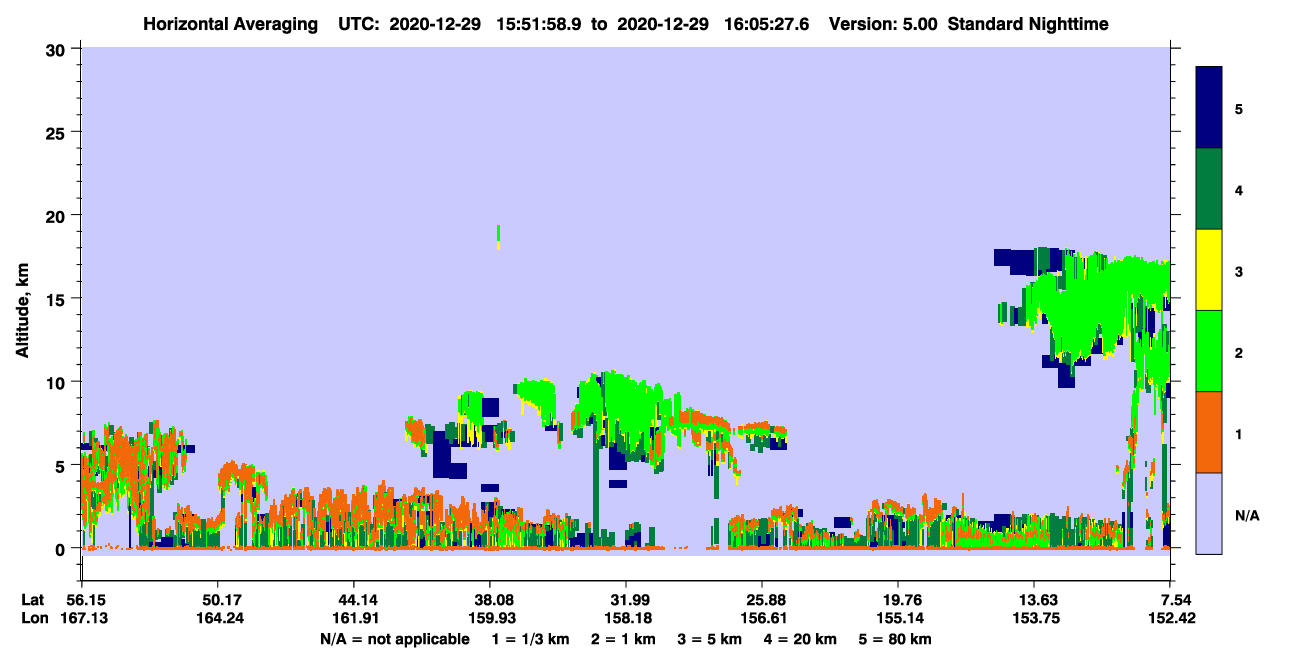Click the colorbar label '2'
This screenshot has width=1300, height=667.
point(1239,352)
